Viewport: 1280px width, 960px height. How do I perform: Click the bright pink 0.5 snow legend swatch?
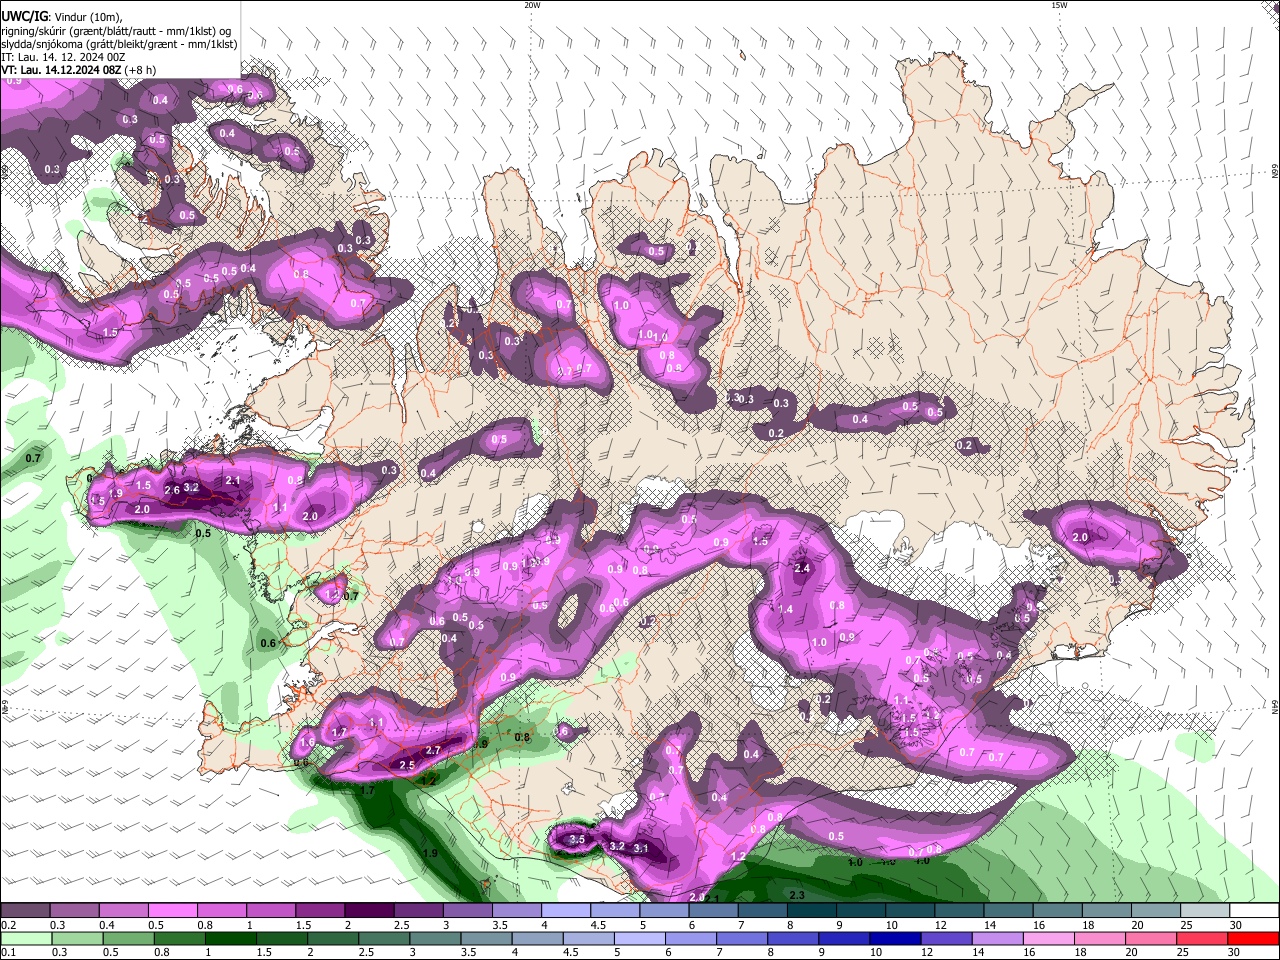coord(173,911)
